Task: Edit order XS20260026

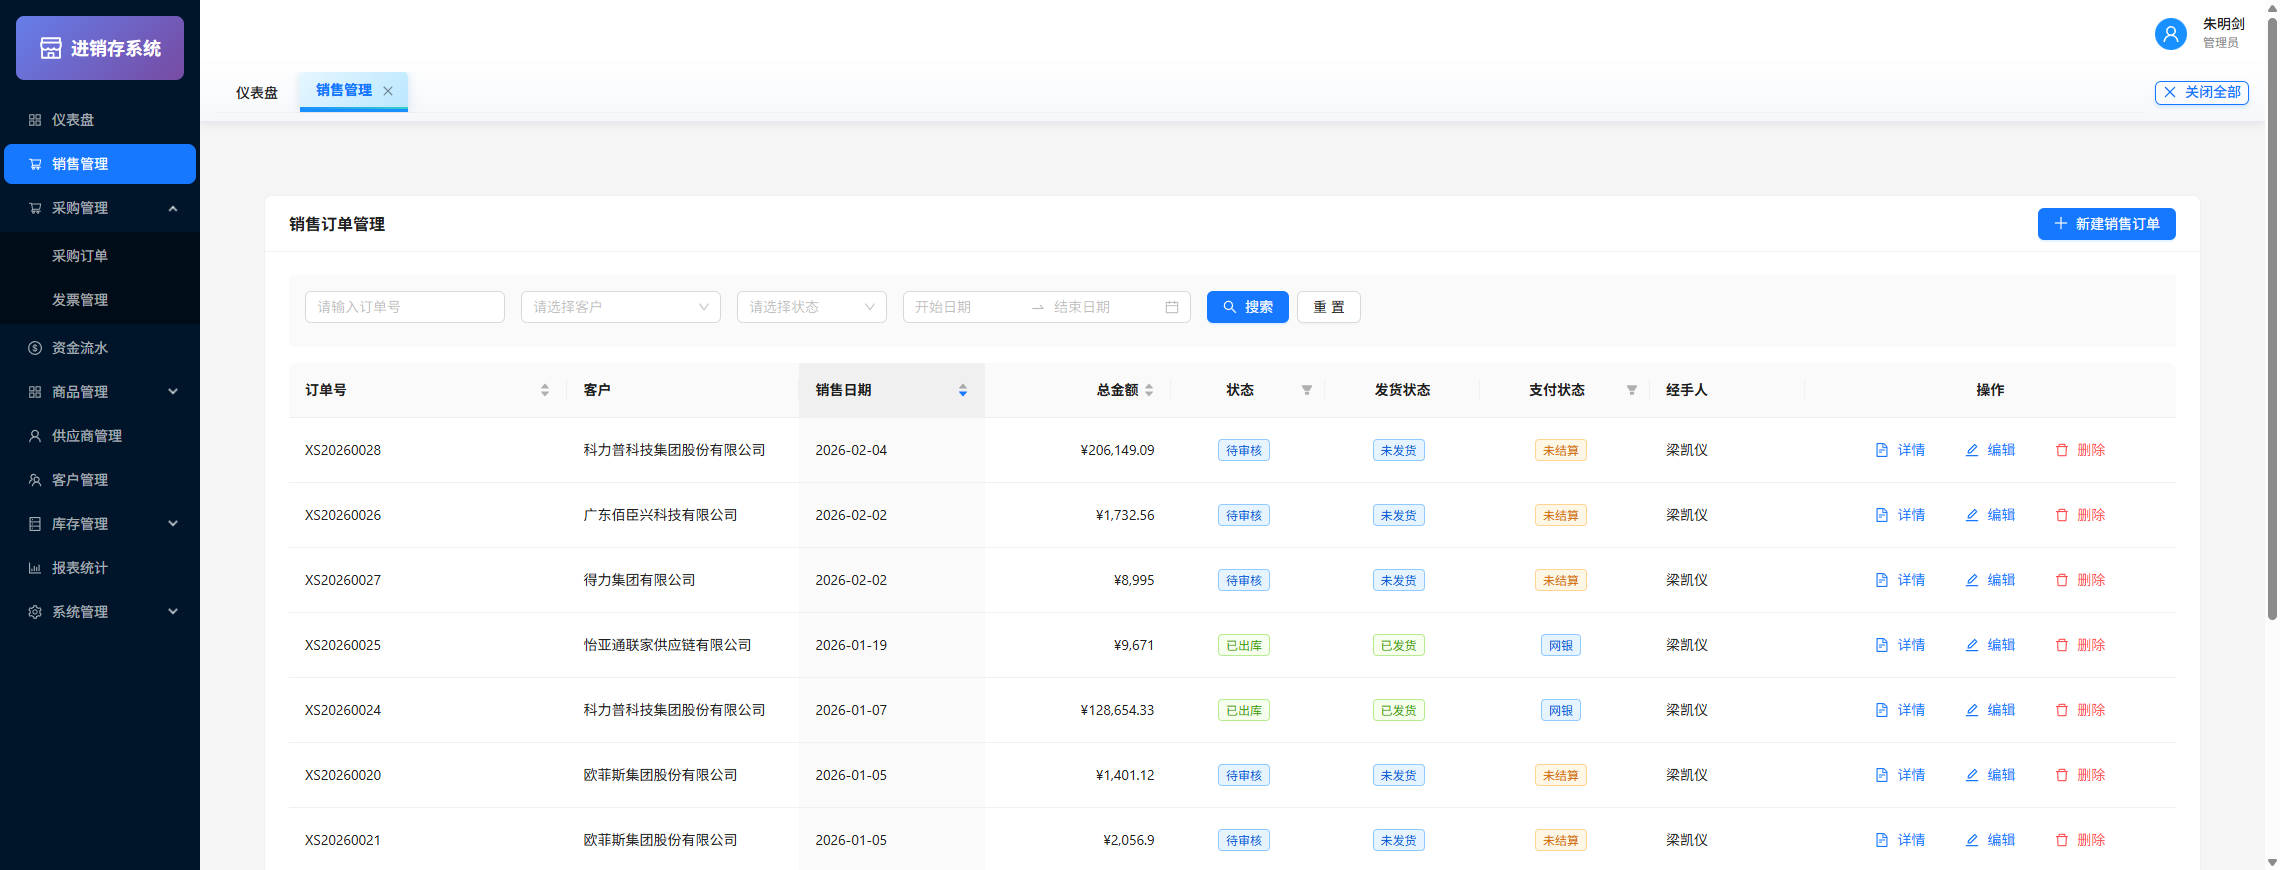Action: pyautogui.click(x=1990, y=515)
